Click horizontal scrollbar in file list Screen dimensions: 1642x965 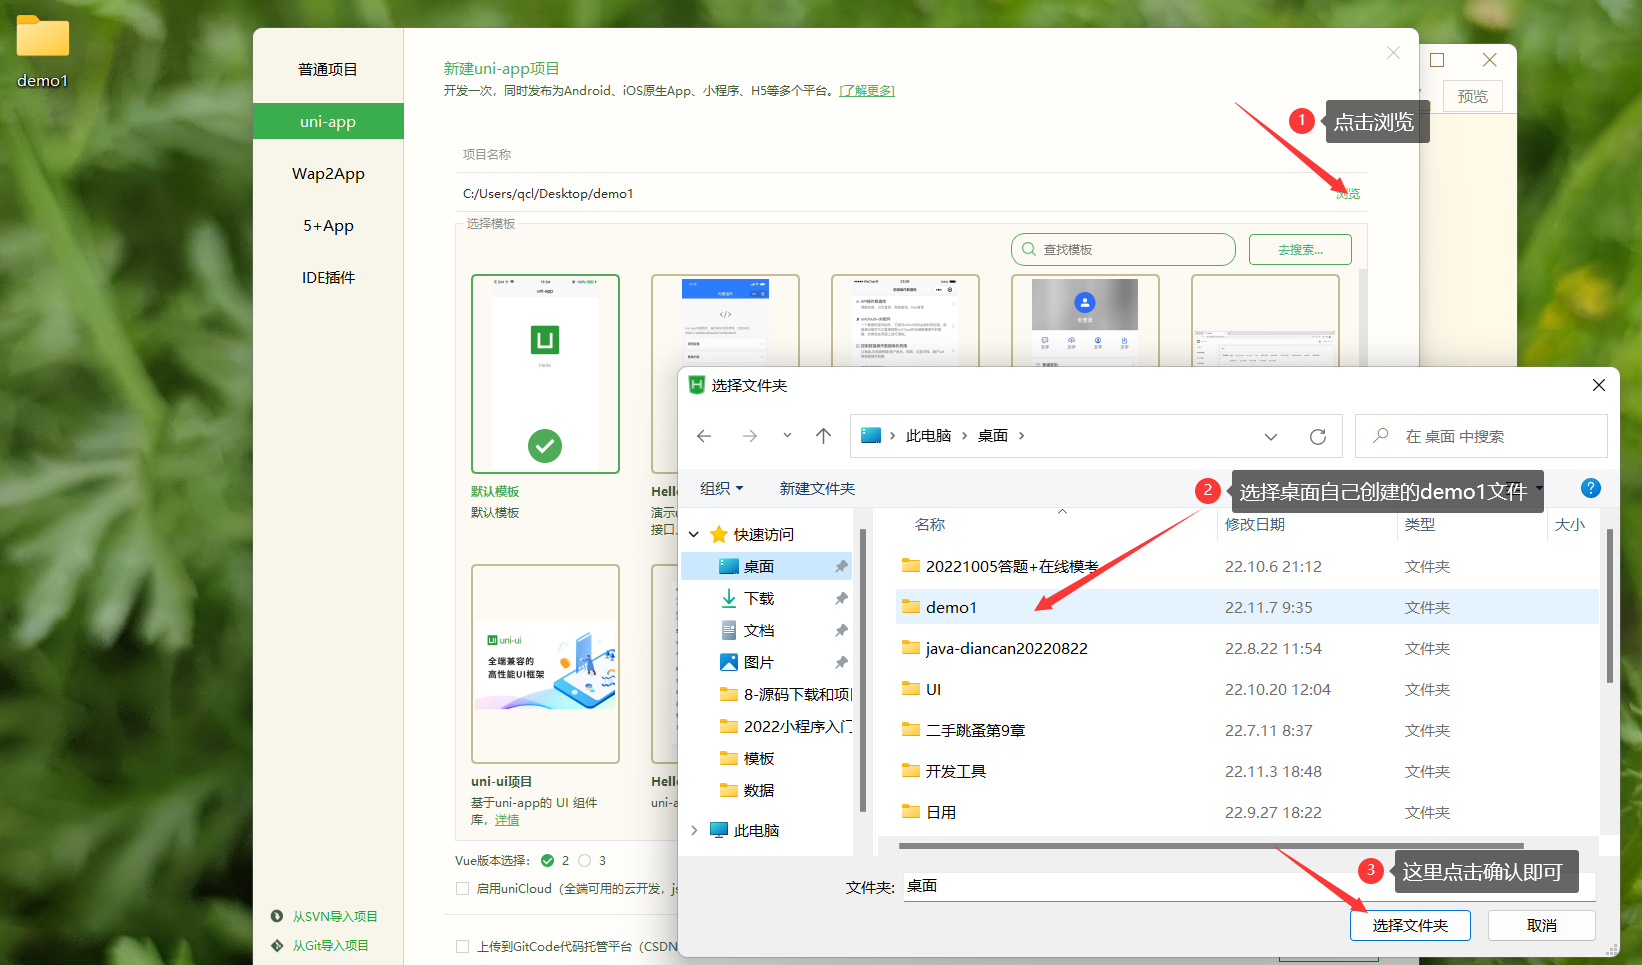pyautogui.click(x=1211, y=846)
